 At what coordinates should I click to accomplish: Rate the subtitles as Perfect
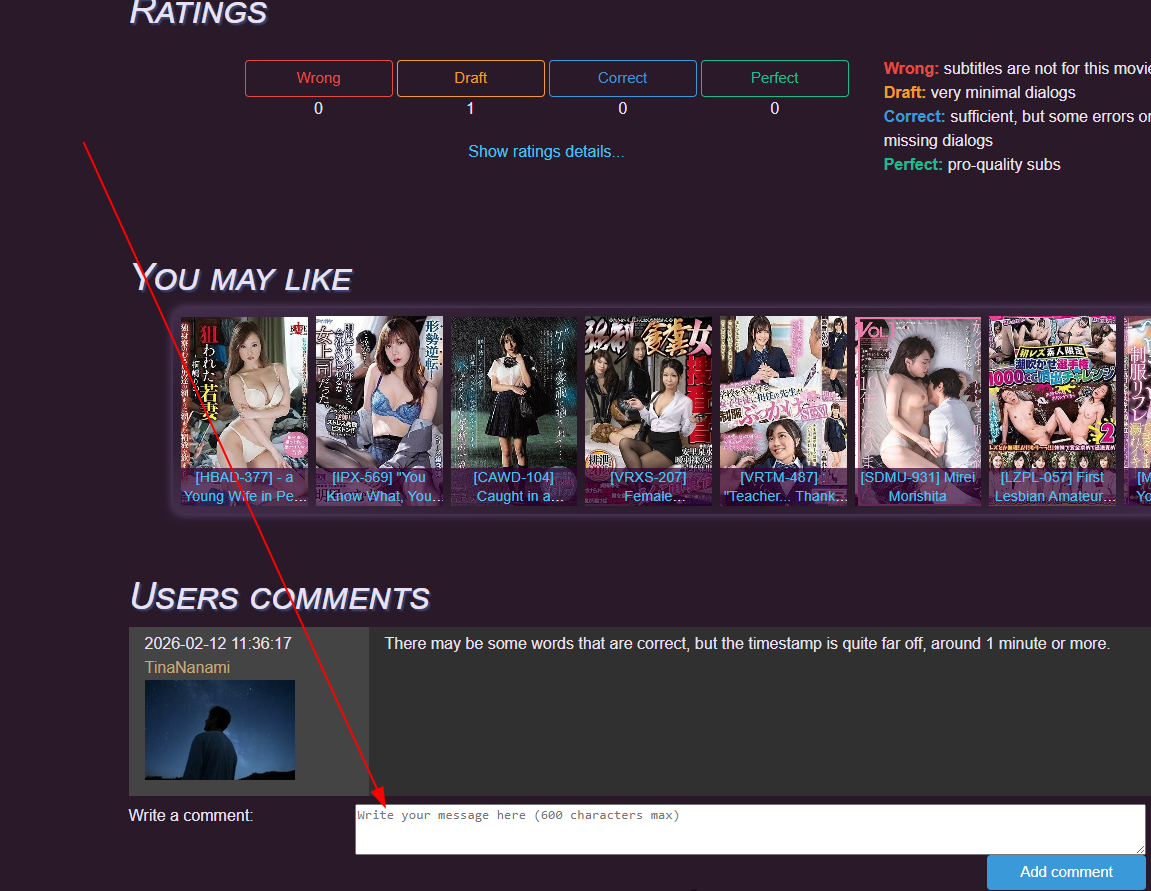pos(774,79)
